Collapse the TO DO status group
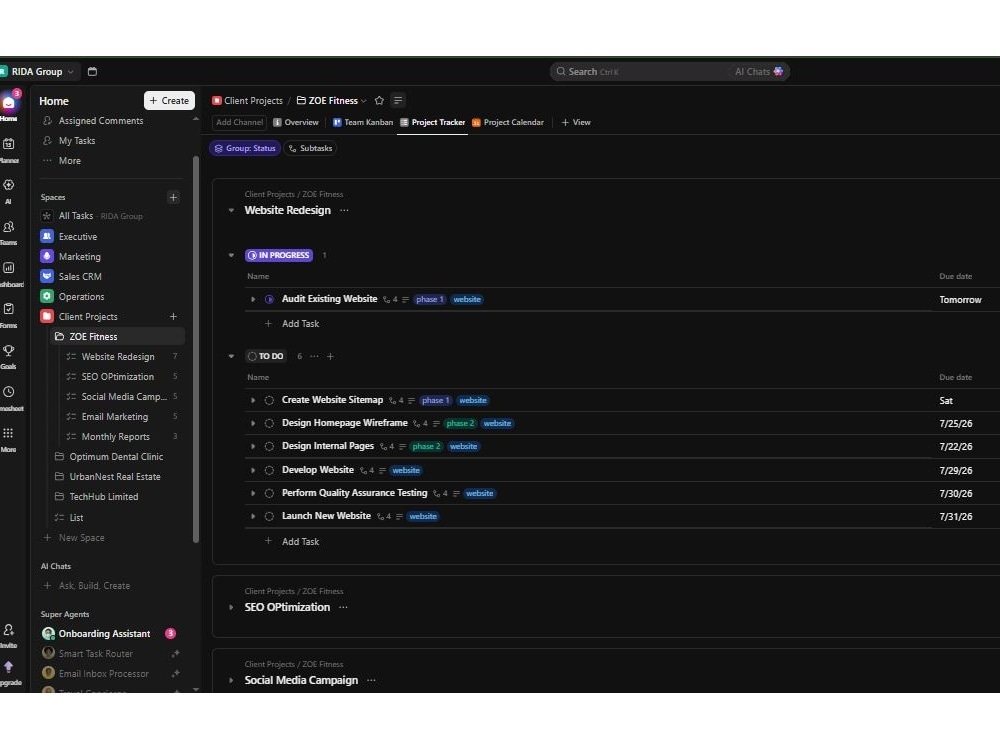This screenshot has width=1000, height=750. [x=231, y=357]
